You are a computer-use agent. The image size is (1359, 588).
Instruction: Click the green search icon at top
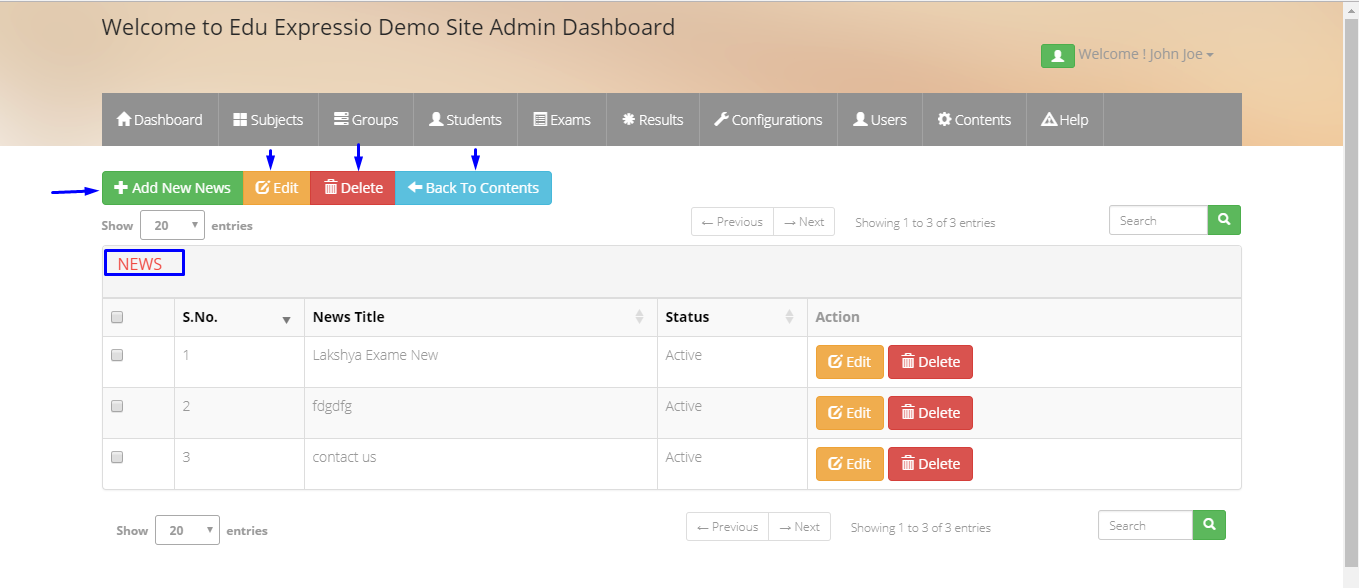[x=1224, y=220]
